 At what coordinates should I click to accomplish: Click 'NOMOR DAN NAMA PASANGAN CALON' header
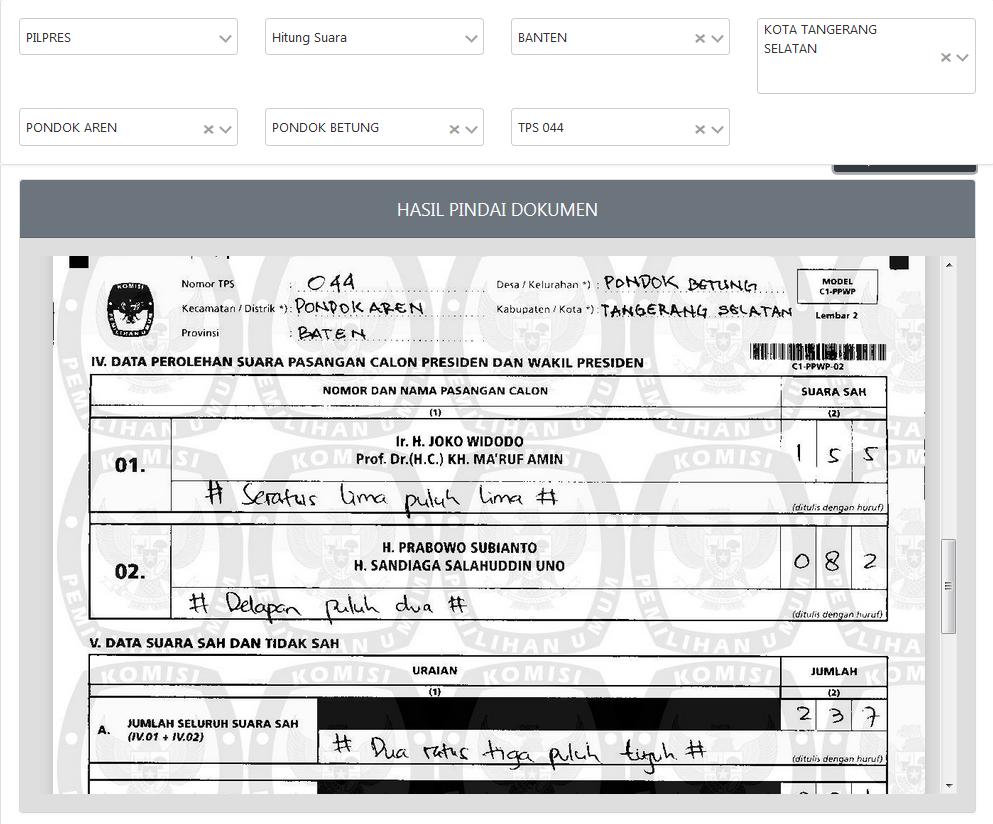(435, 391)
